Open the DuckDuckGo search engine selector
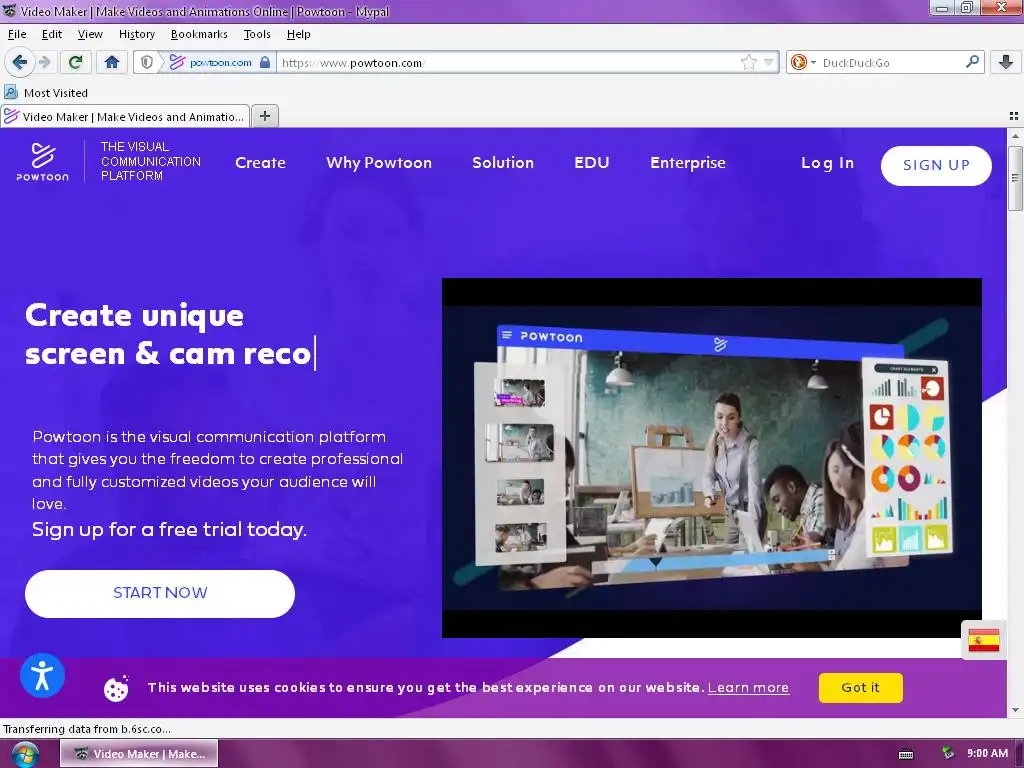This screenshot has height=768, width=1024. click(803, 62)
